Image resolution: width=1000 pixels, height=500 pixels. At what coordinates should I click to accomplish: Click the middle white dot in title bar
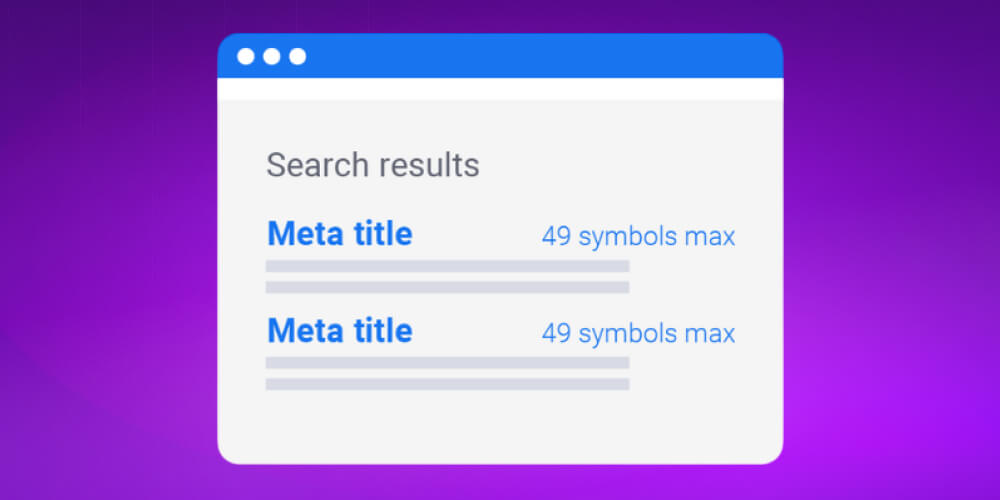272,56
